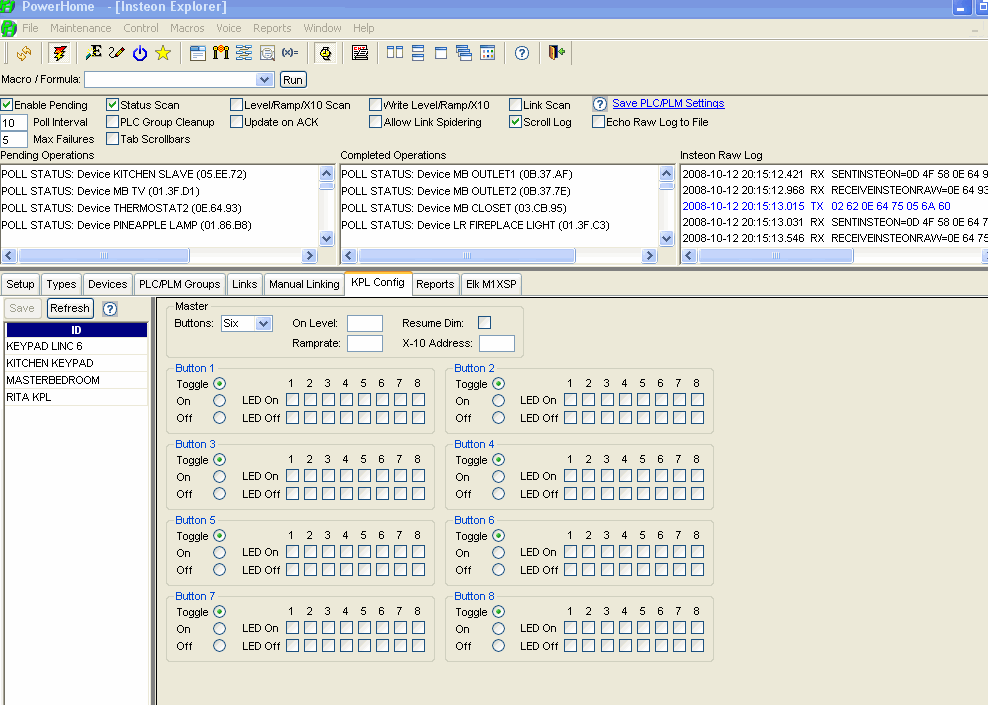Select the Off radio button for Button 2
This screenshot has height=705, width=988.
coord(498,418)
